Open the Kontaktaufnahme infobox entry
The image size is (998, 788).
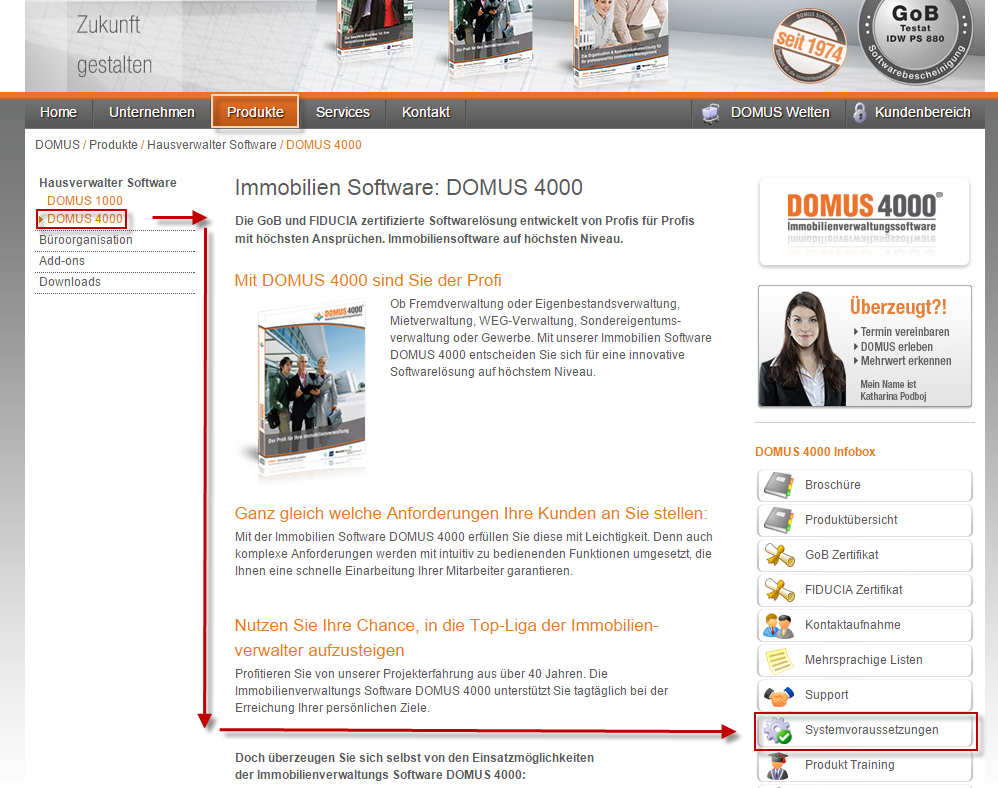click(865, 625)
